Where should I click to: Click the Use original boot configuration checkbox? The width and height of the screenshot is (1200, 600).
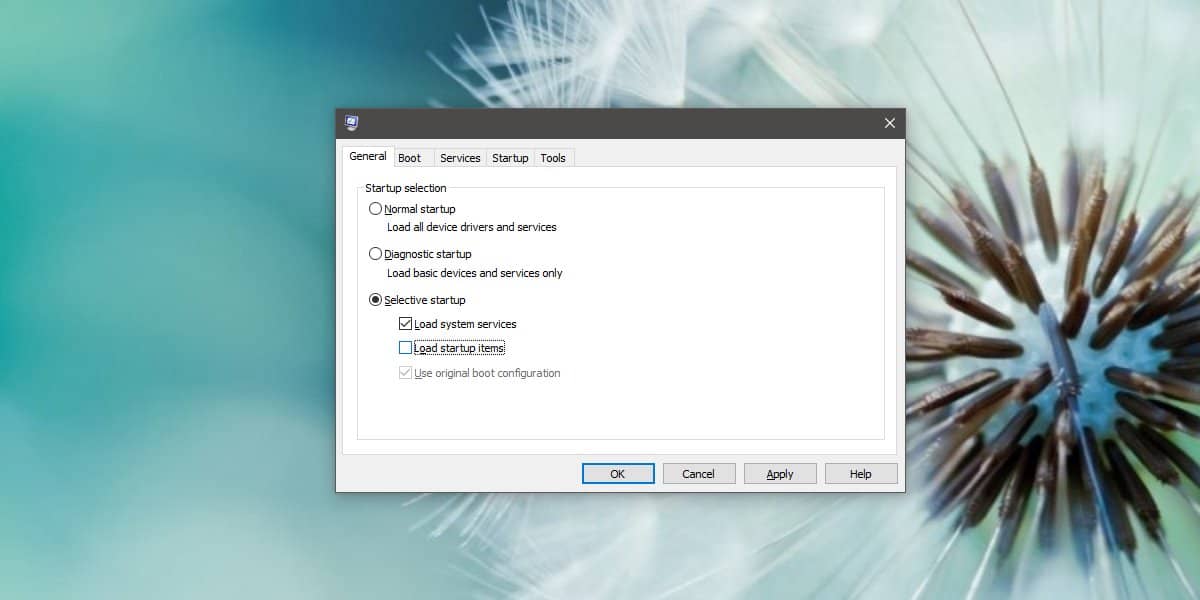405,372
